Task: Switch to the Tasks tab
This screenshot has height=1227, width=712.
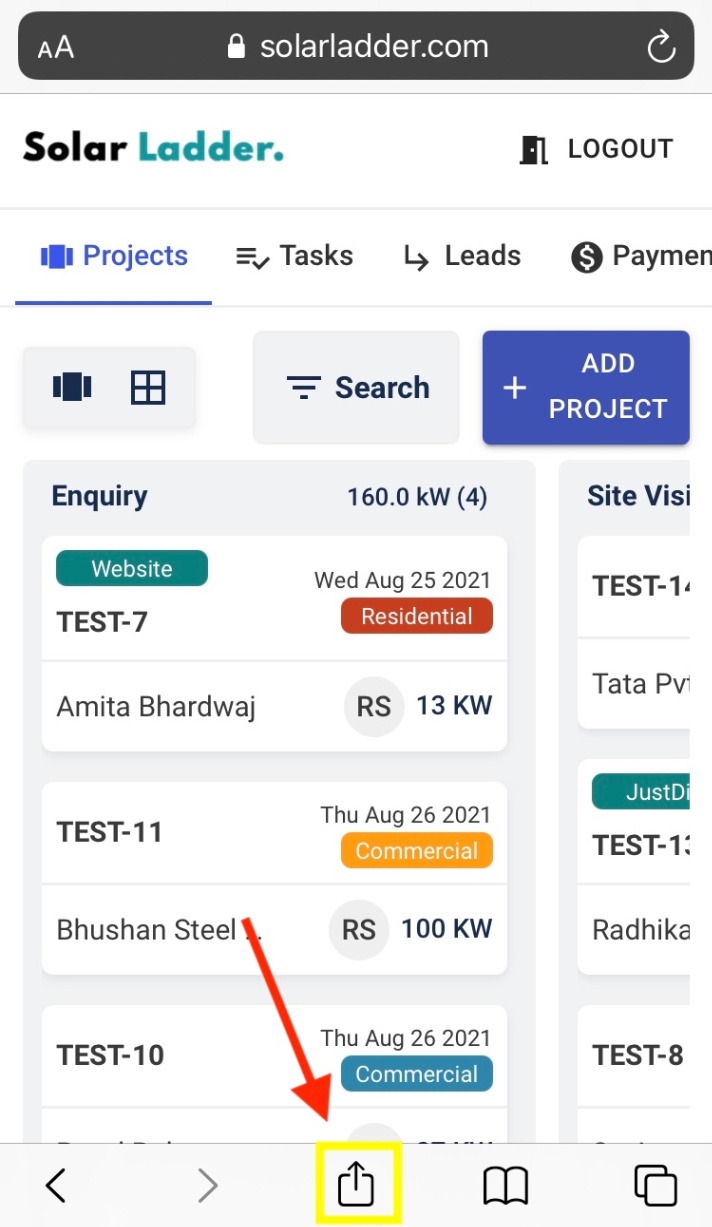Action: click(294, 256)
